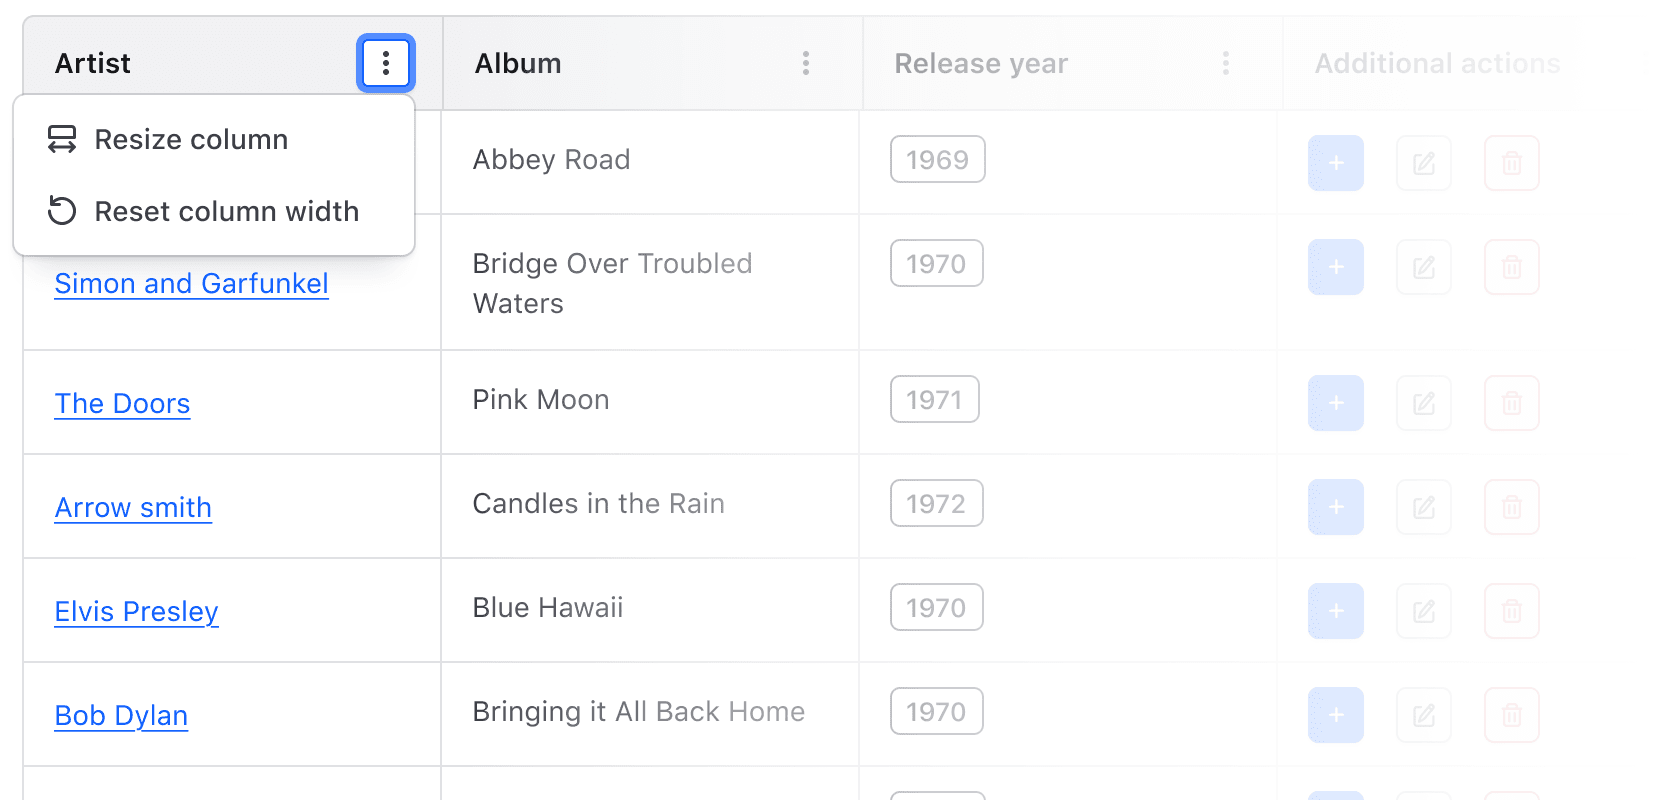Open the Simon and Garfunkel link
This screenshot has height=800, width=1672.
pos(191,284)
